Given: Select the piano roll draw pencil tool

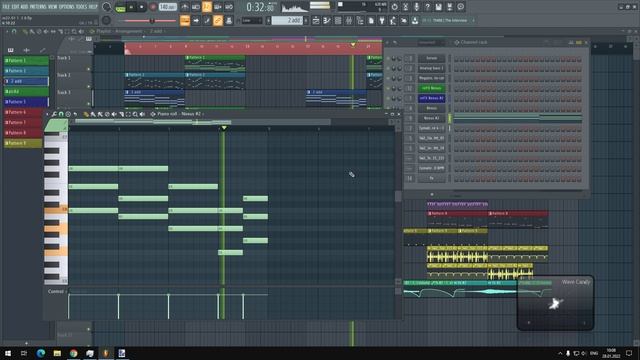Looking at the screenshot, I should (86, 114).
